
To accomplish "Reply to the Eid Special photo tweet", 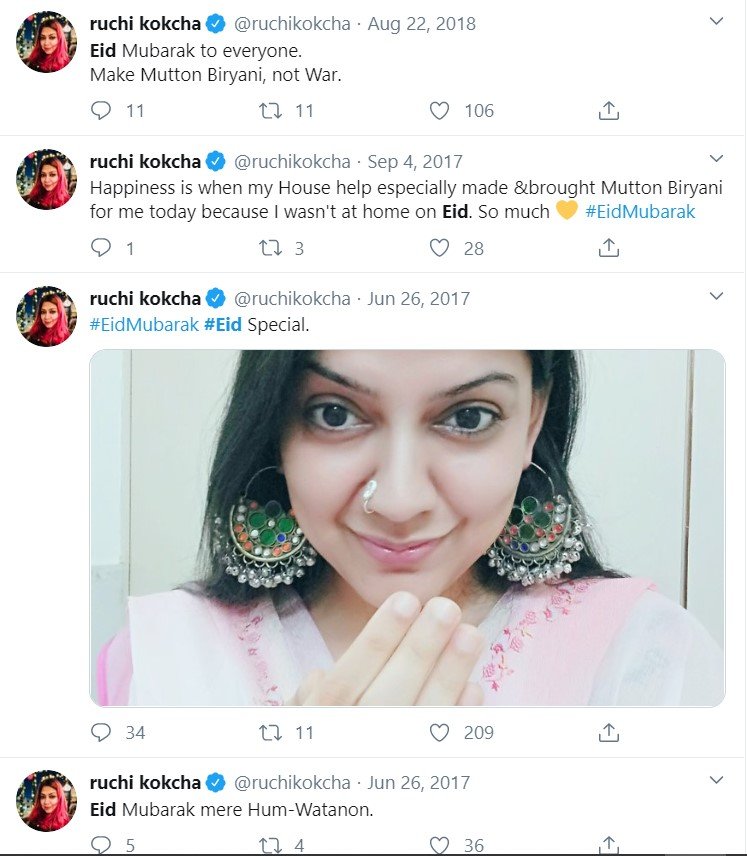I will (101, 733).
